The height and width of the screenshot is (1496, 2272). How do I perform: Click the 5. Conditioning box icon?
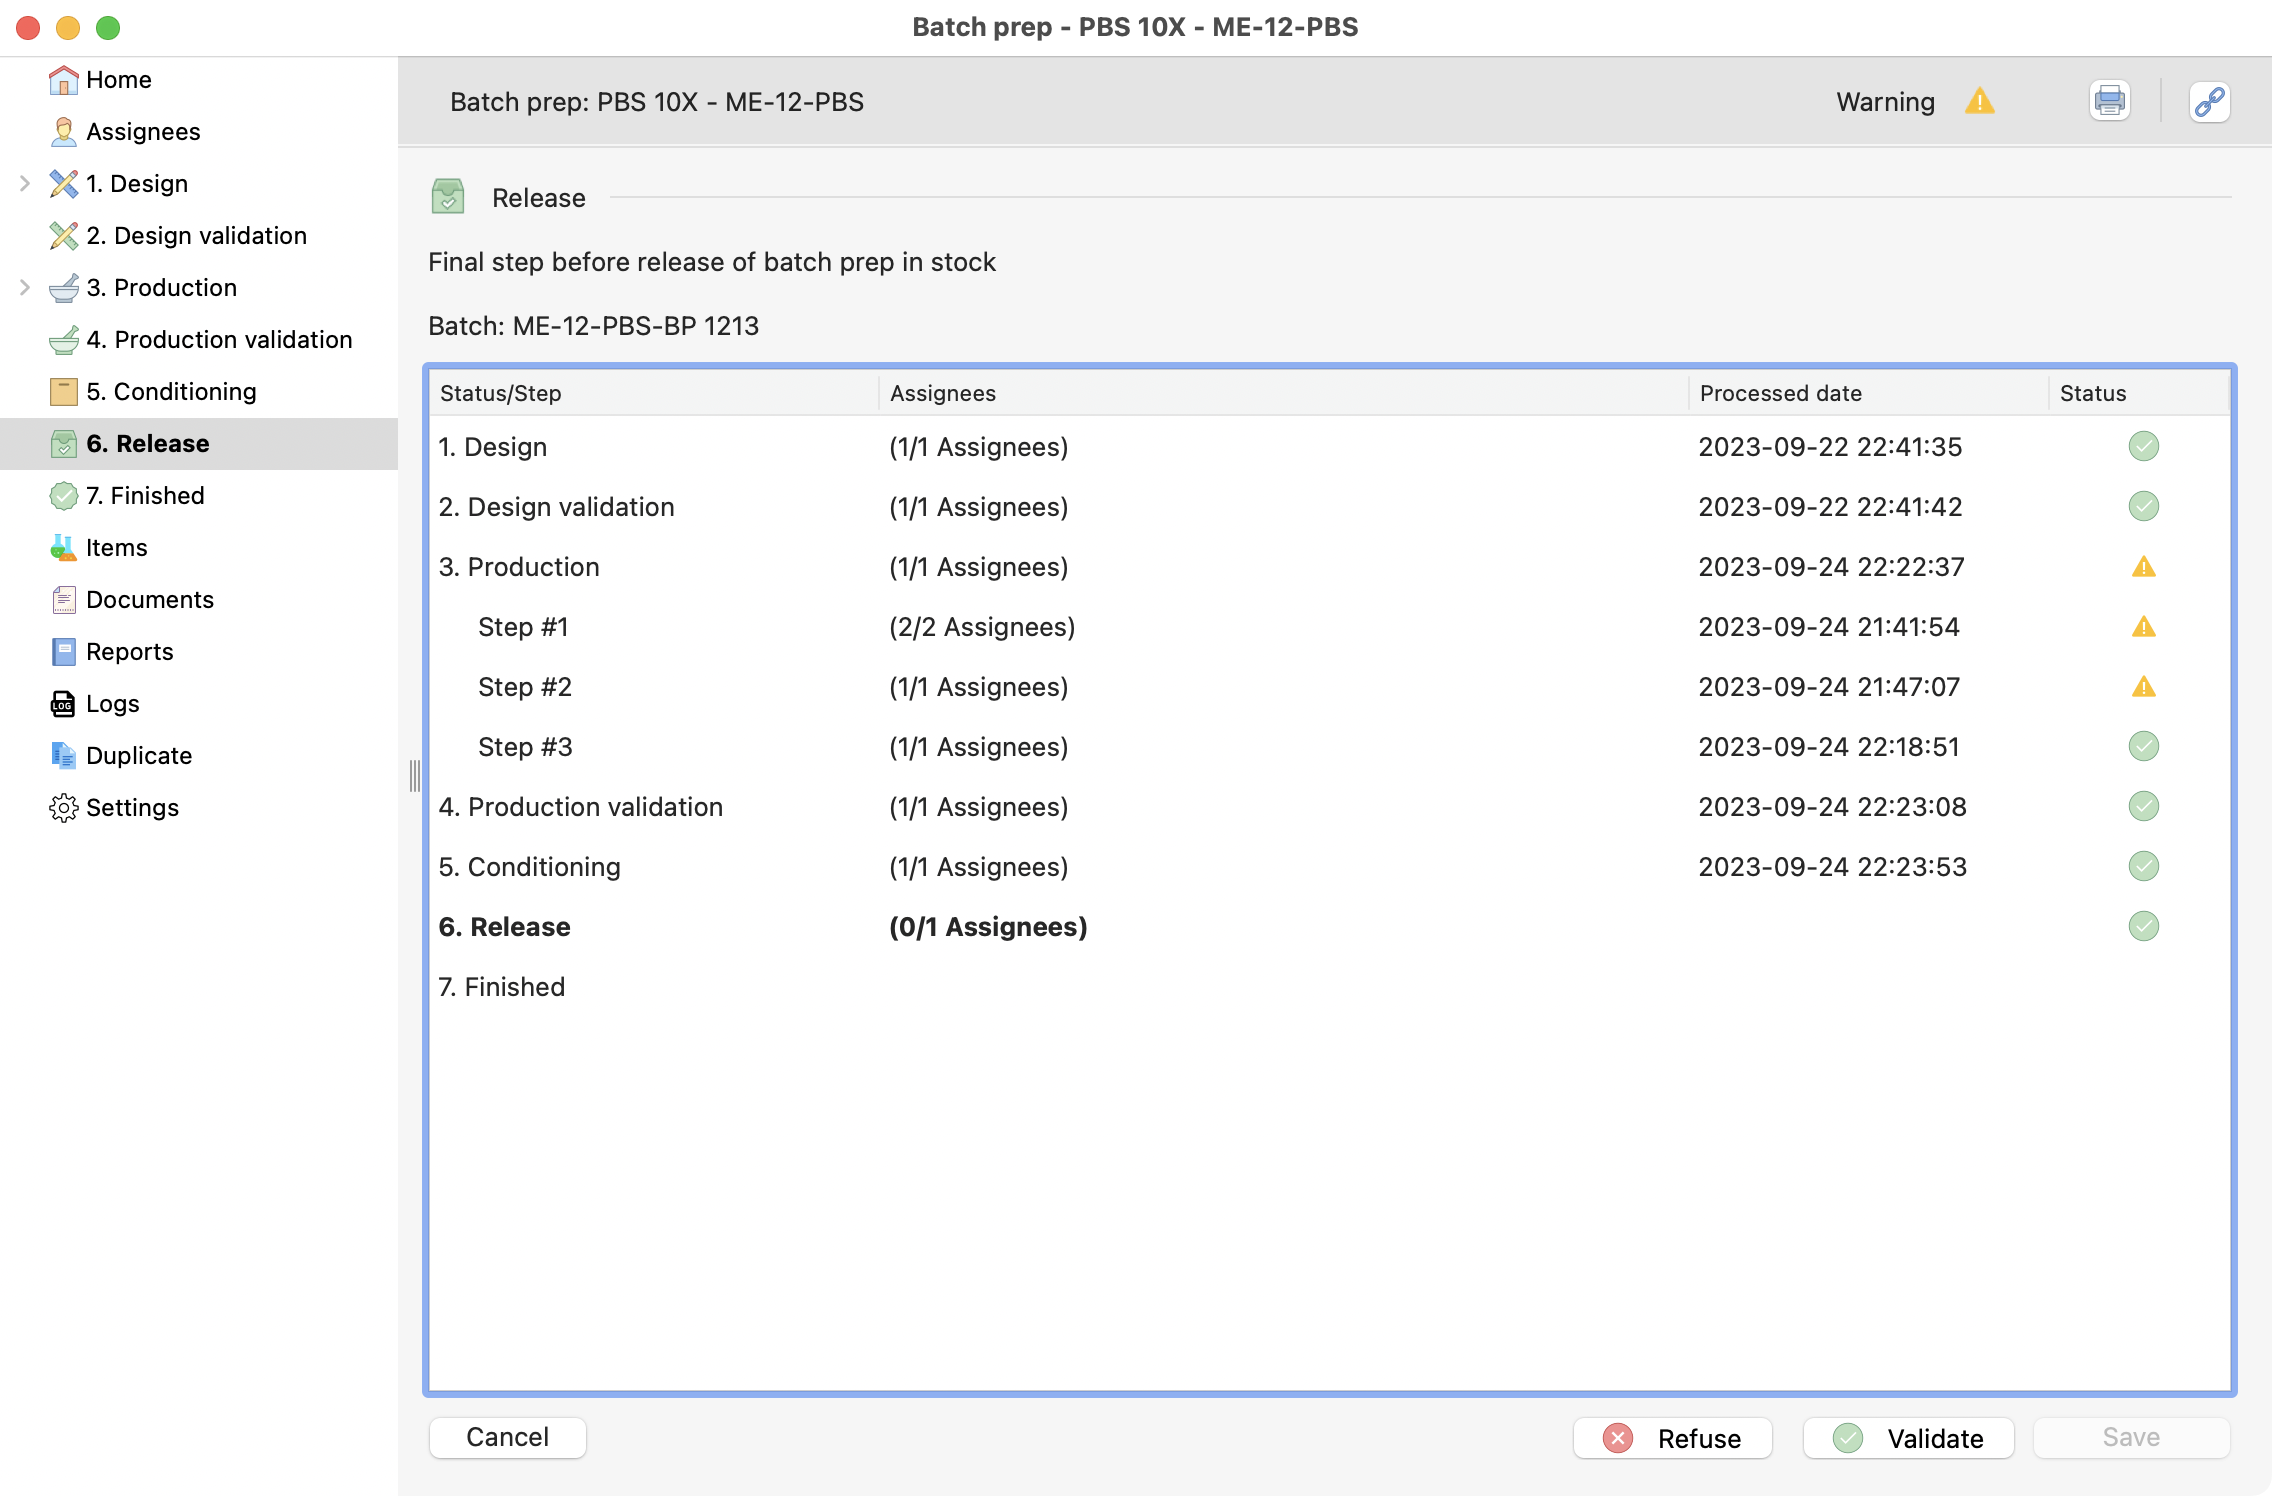click(63, 392)
